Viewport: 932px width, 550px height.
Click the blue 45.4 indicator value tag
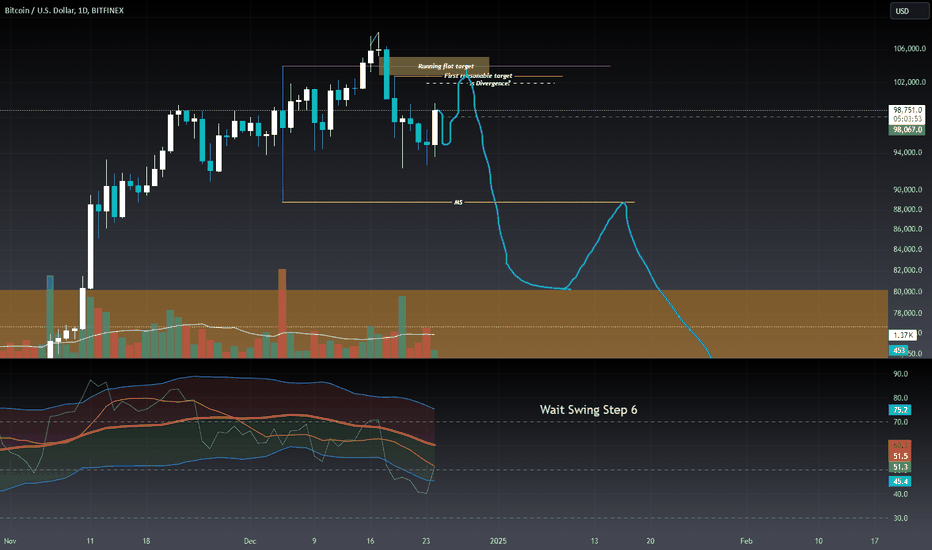tap(900, 482)
